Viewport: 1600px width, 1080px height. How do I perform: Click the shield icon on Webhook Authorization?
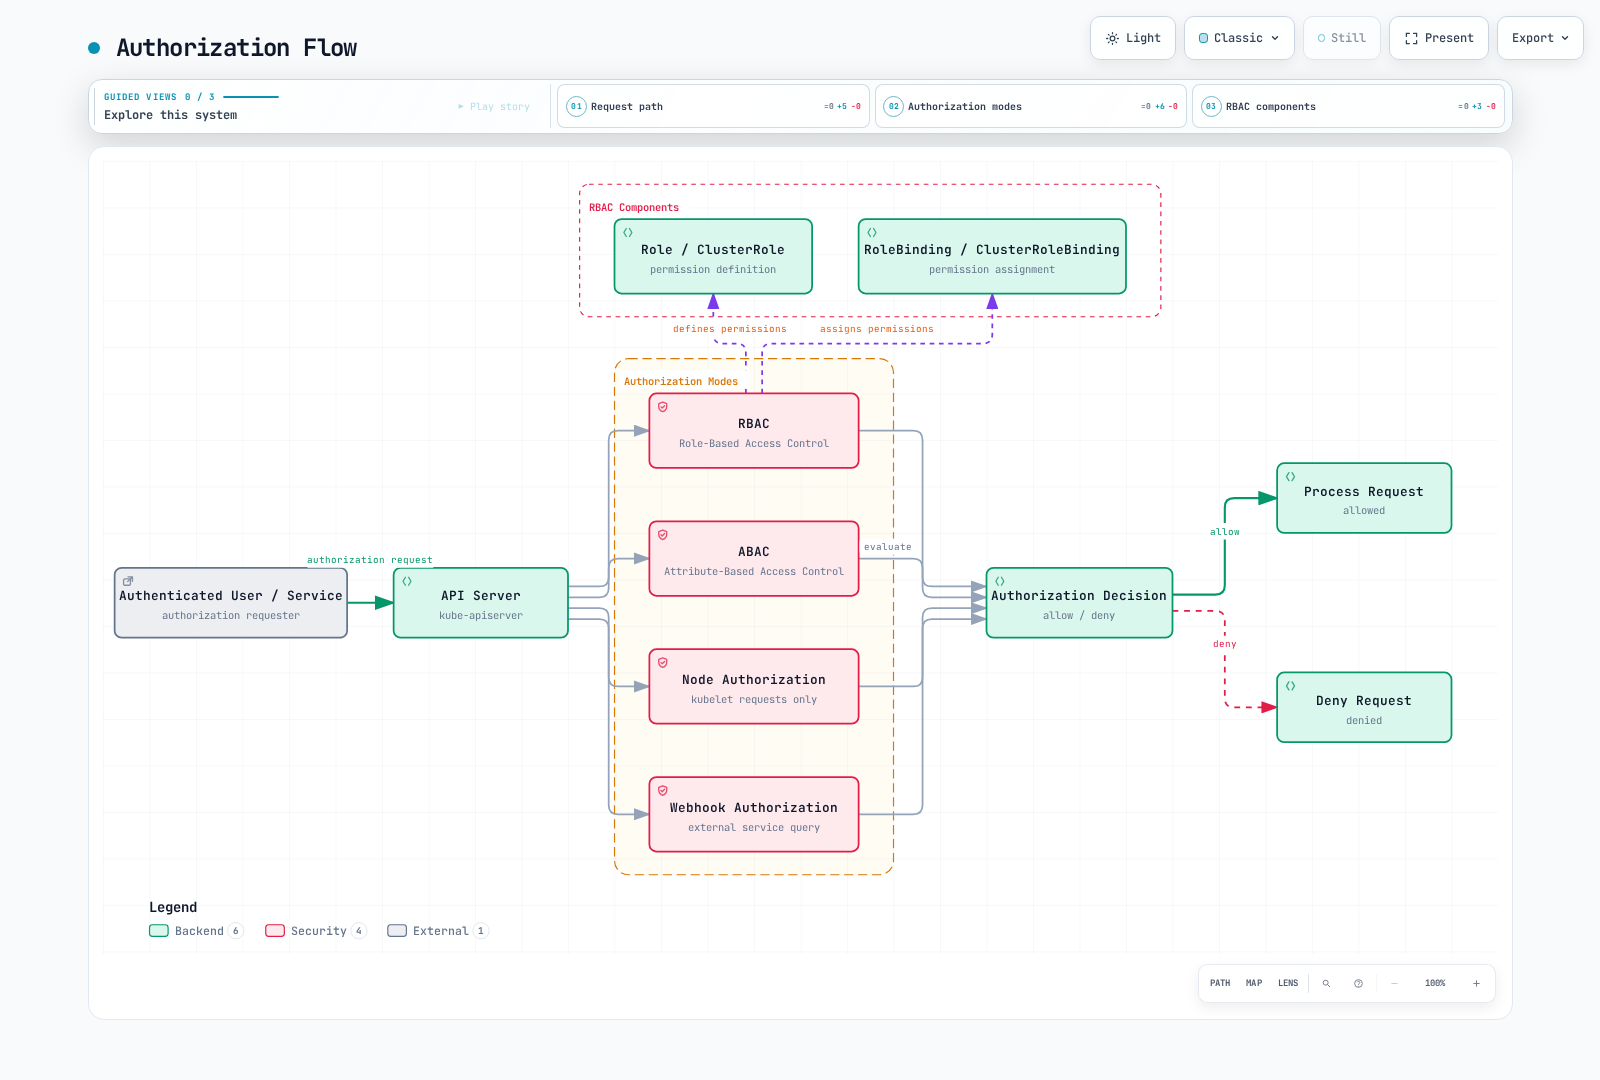[x=663, y=791]
